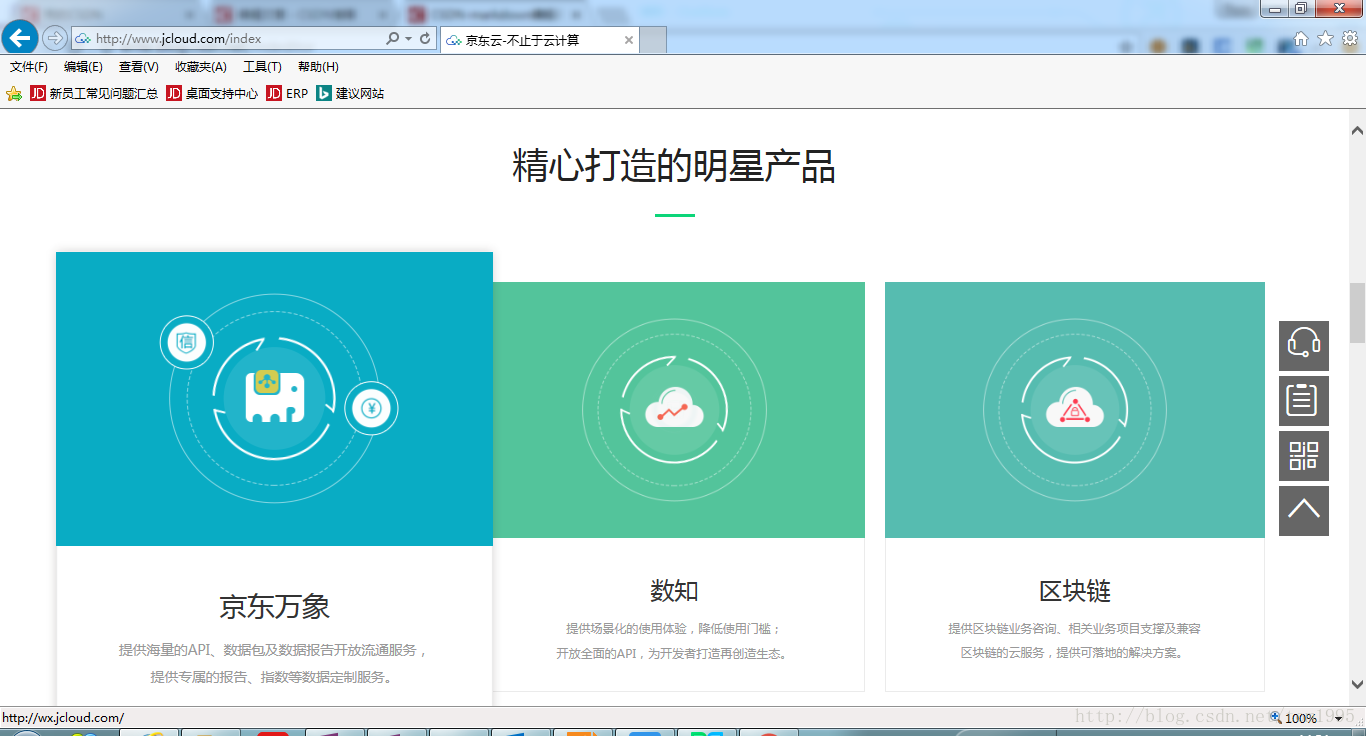Screen dimensions: 1366x736
Task: Click the description text 提供海量的API、数据包及数据报告开放流通服务
Action: pyautogui.click(x=274, y=651)
